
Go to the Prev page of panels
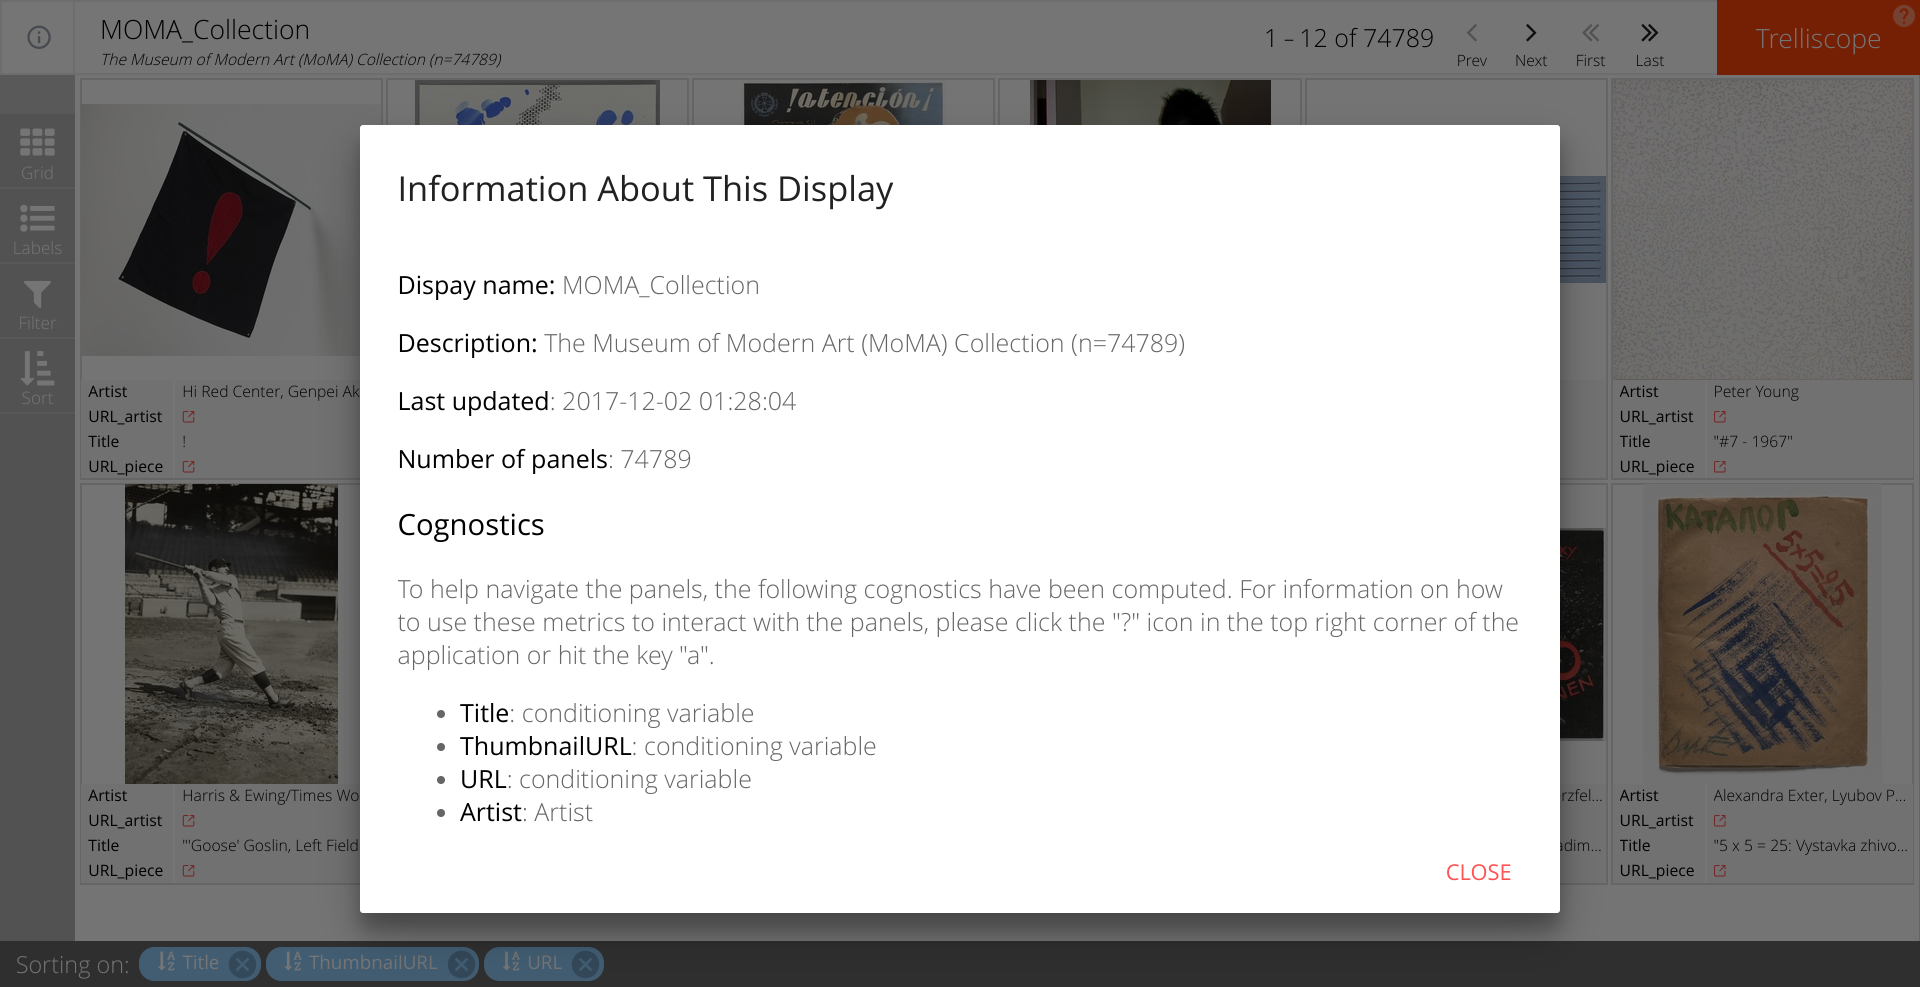pyautogui.click(x=1471, y=44)
